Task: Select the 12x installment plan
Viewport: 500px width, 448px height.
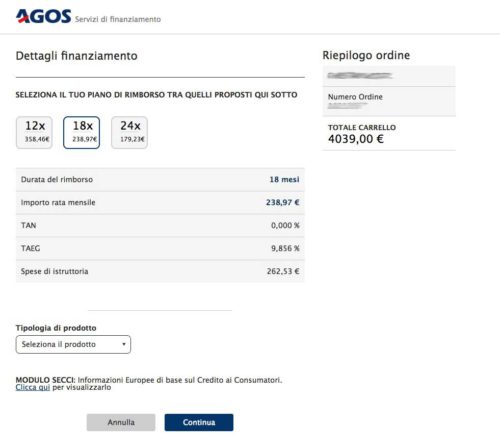Action: 34,133
